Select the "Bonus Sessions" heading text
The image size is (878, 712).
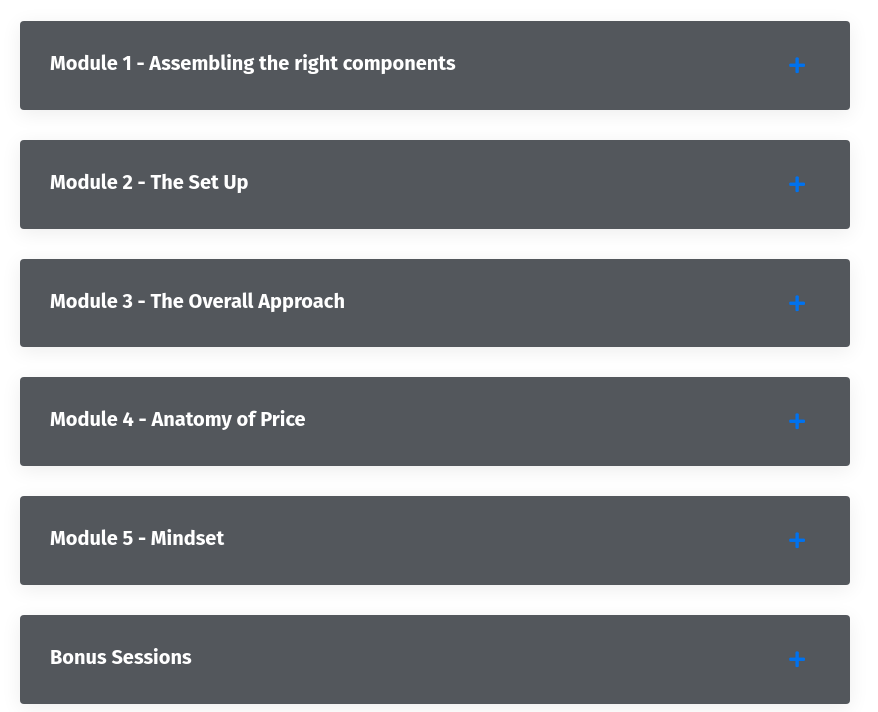tap(121, 658)
